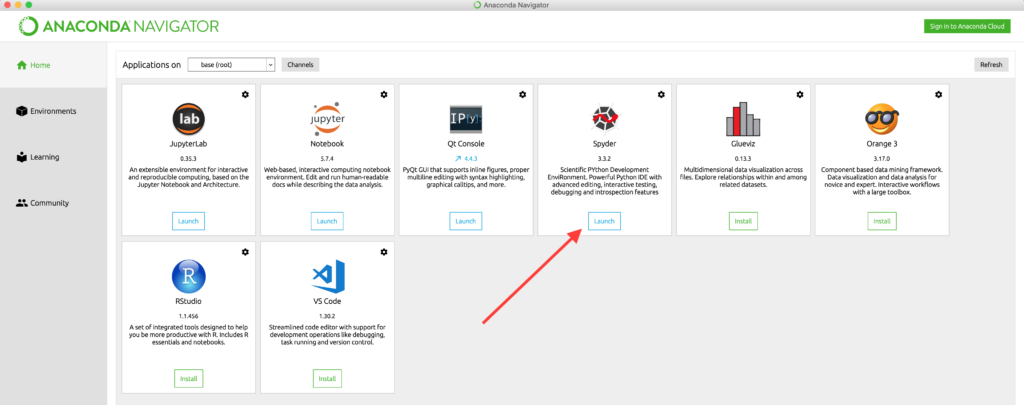Viewport: 1024px width, 405px height.
Task: Click the 'Applications on' label
Action: coord(152,65)
